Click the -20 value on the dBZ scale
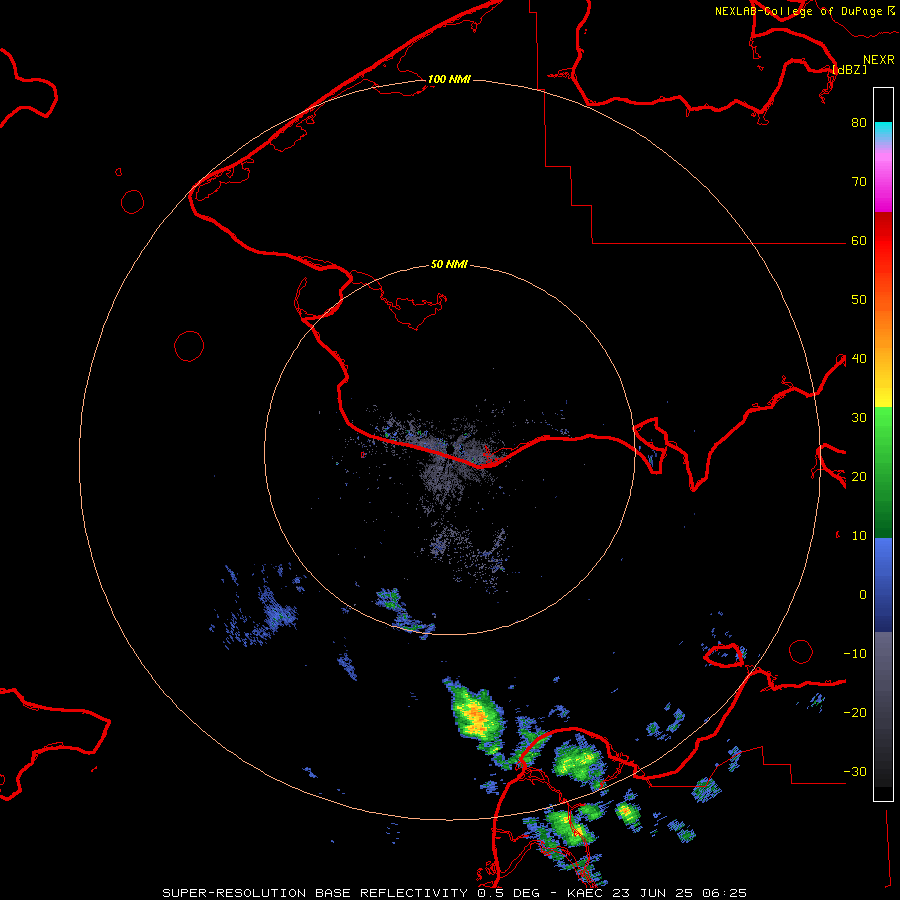Viewport: 900px width, 900px height. (x=855, y=713)
